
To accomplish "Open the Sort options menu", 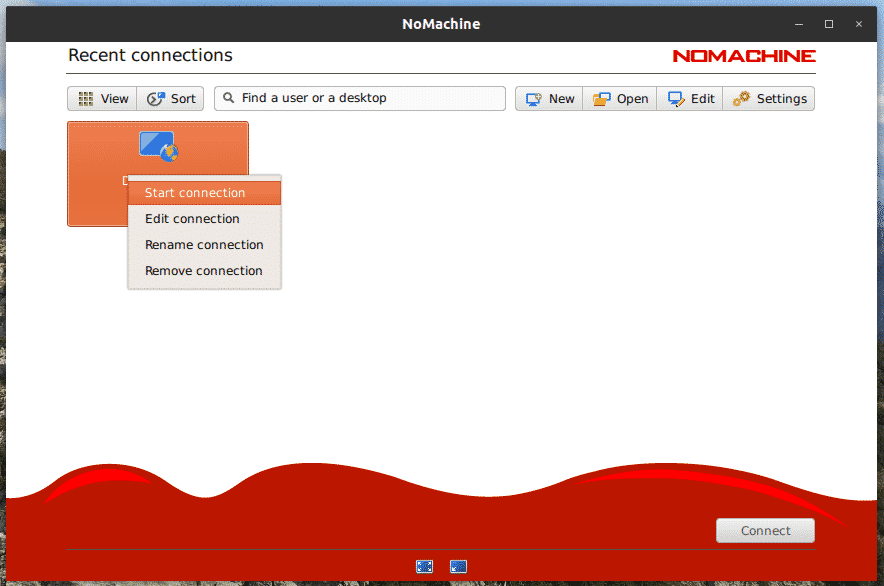I will click(170, 98).
